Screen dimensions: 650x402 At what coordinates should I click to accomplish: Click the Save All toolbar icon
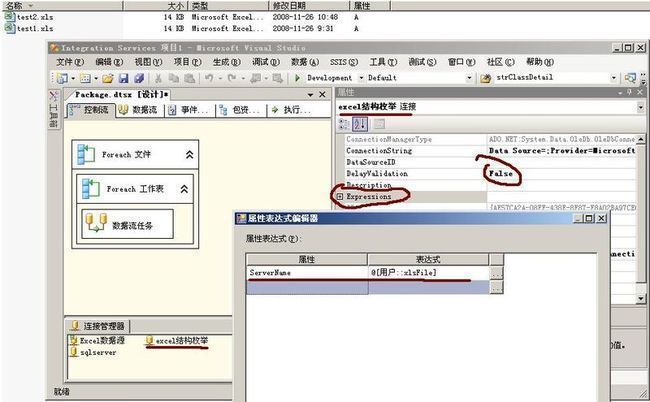click(139, 78)
